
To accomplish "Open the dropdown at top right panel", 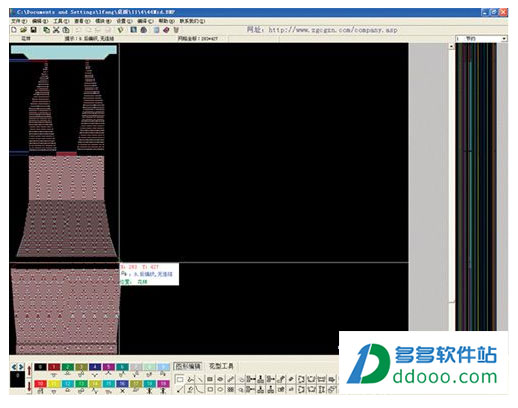I will coord(504,39).
